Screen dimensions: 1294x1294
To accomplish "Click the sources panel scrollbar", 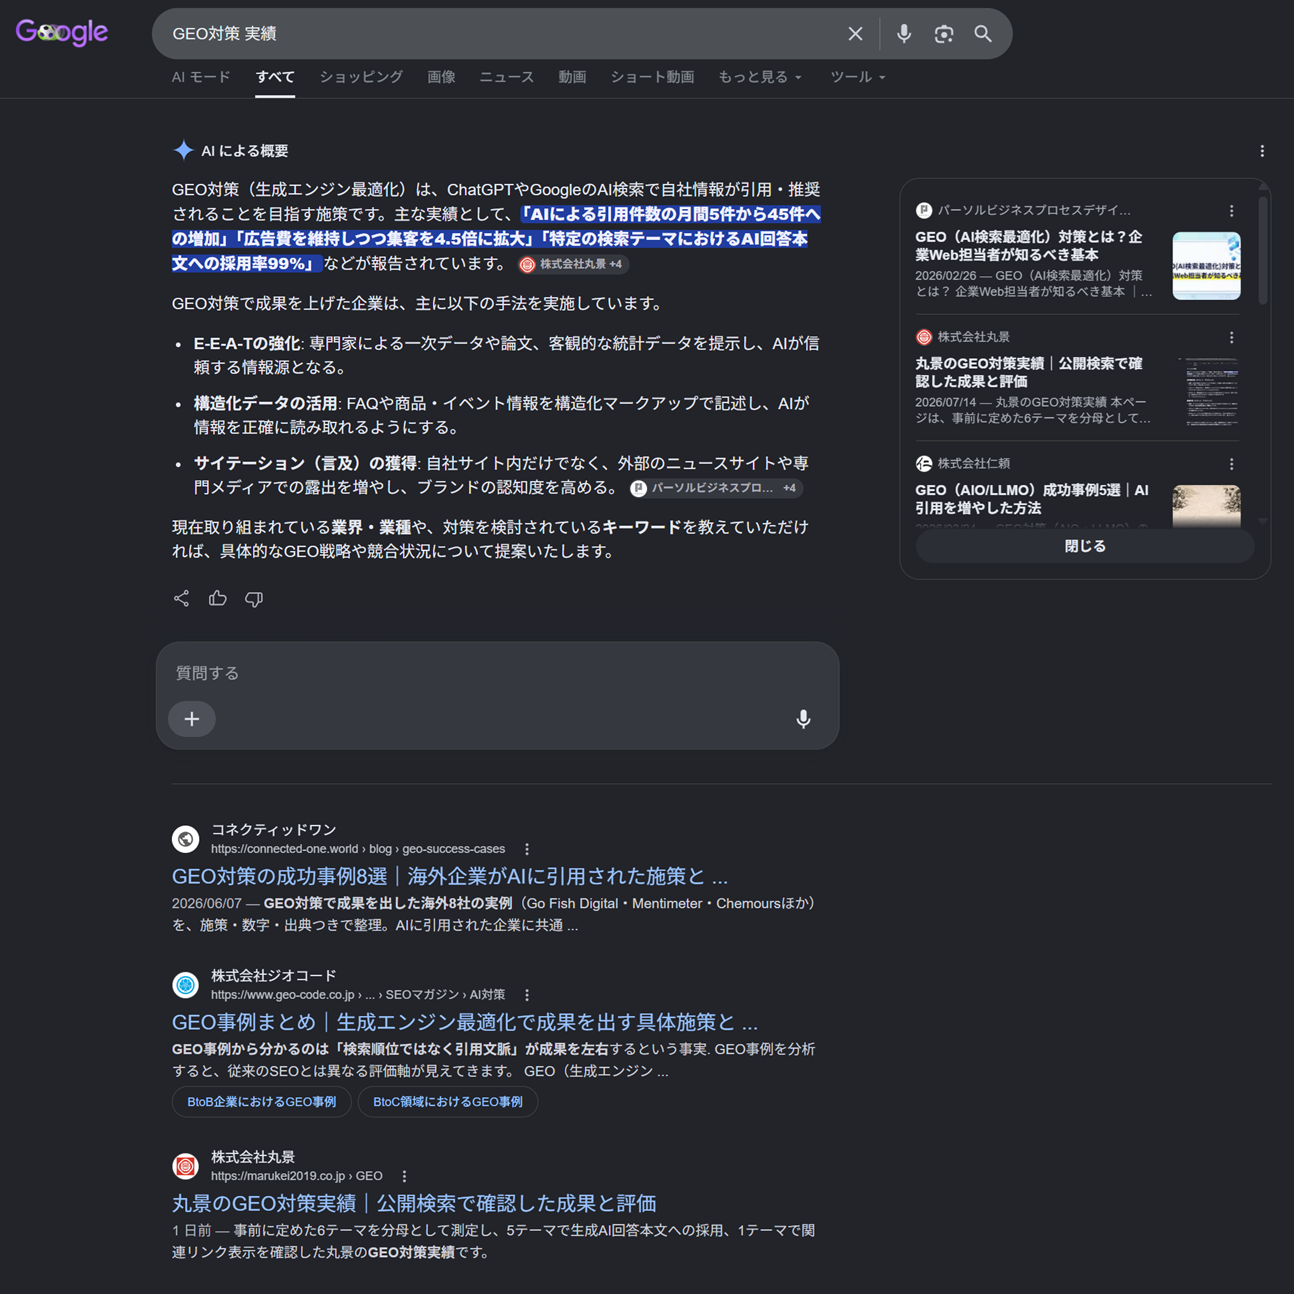I will 1263,250.
